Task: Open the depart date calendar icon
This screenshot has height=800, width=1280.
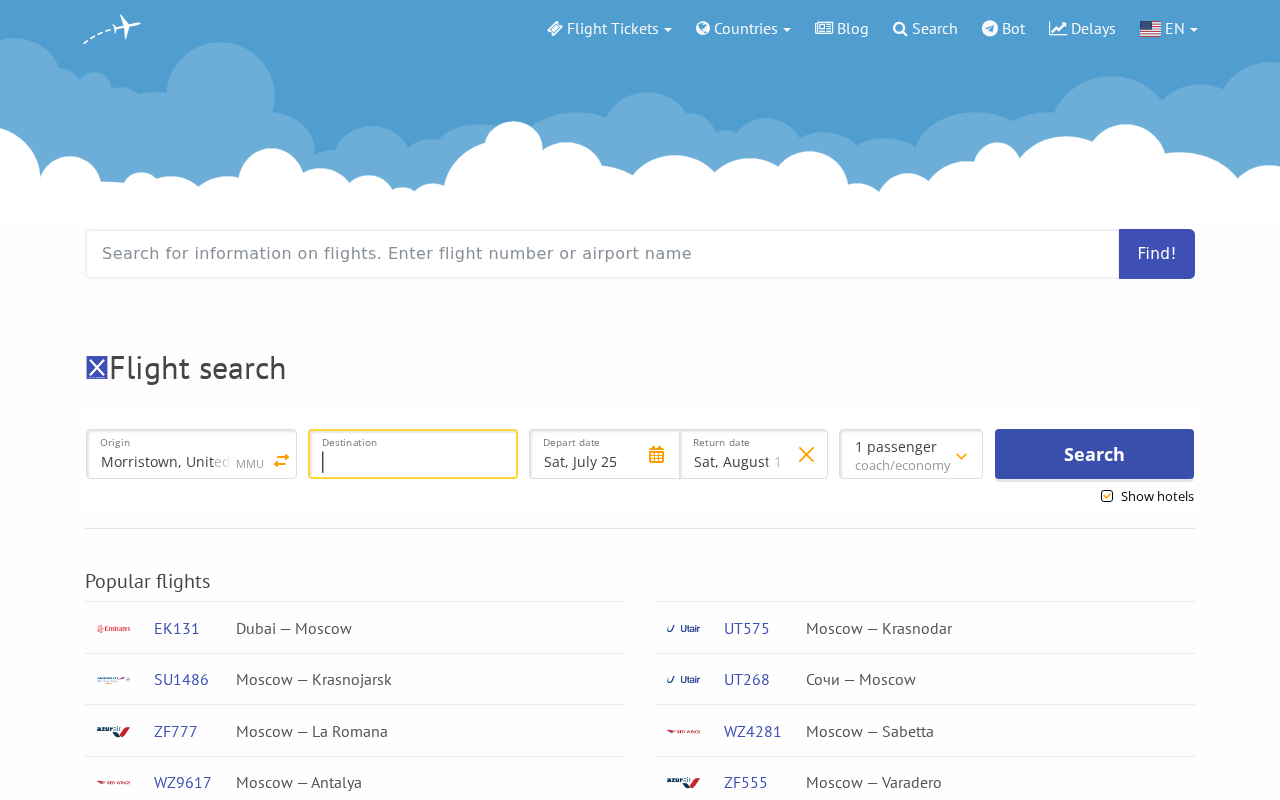Action: point(656,454)
